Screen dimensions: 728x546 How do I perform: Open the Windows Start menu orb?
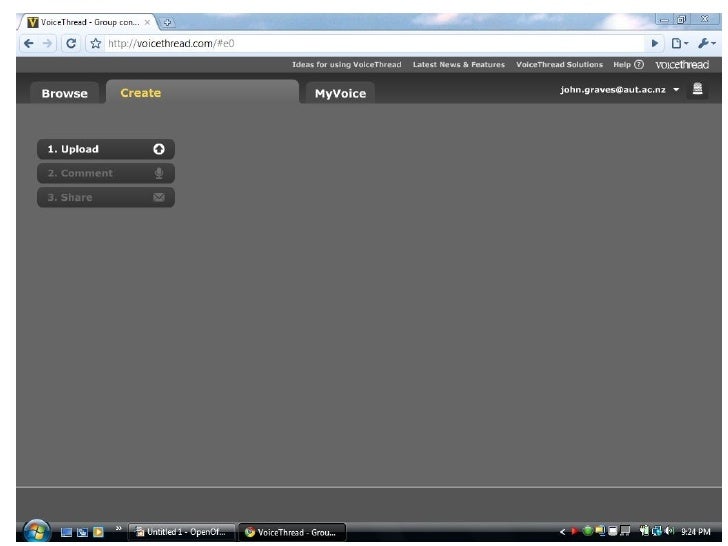(x=37, y=531)
